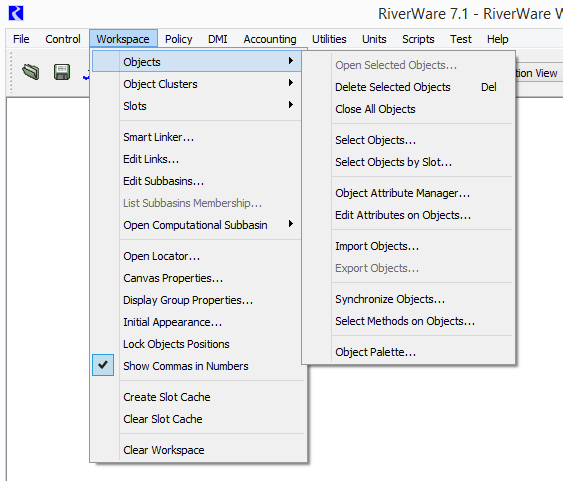Click the save floppy disk toolbar icon
The height and width of the screenshot is (481, 563).
(x=62, y=72)
